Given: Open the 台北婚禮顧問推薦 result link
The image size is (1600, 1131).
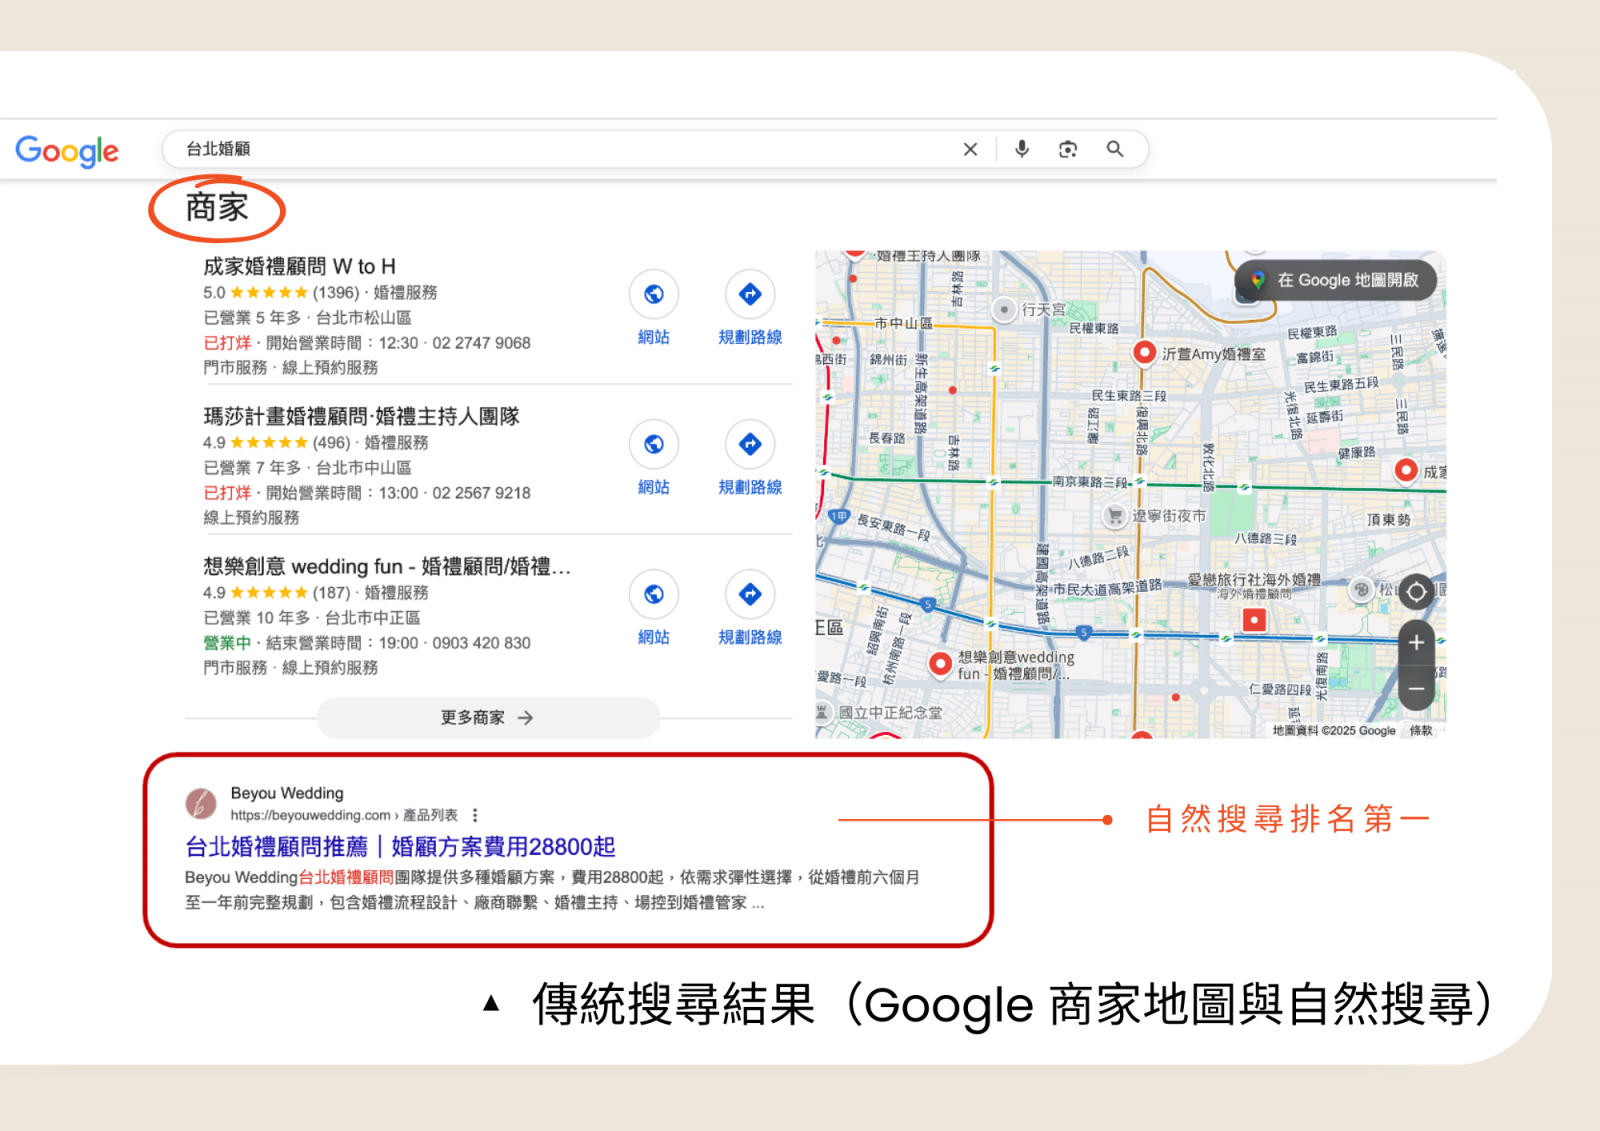Looking at the screenshot, I should tap(400, 847).
